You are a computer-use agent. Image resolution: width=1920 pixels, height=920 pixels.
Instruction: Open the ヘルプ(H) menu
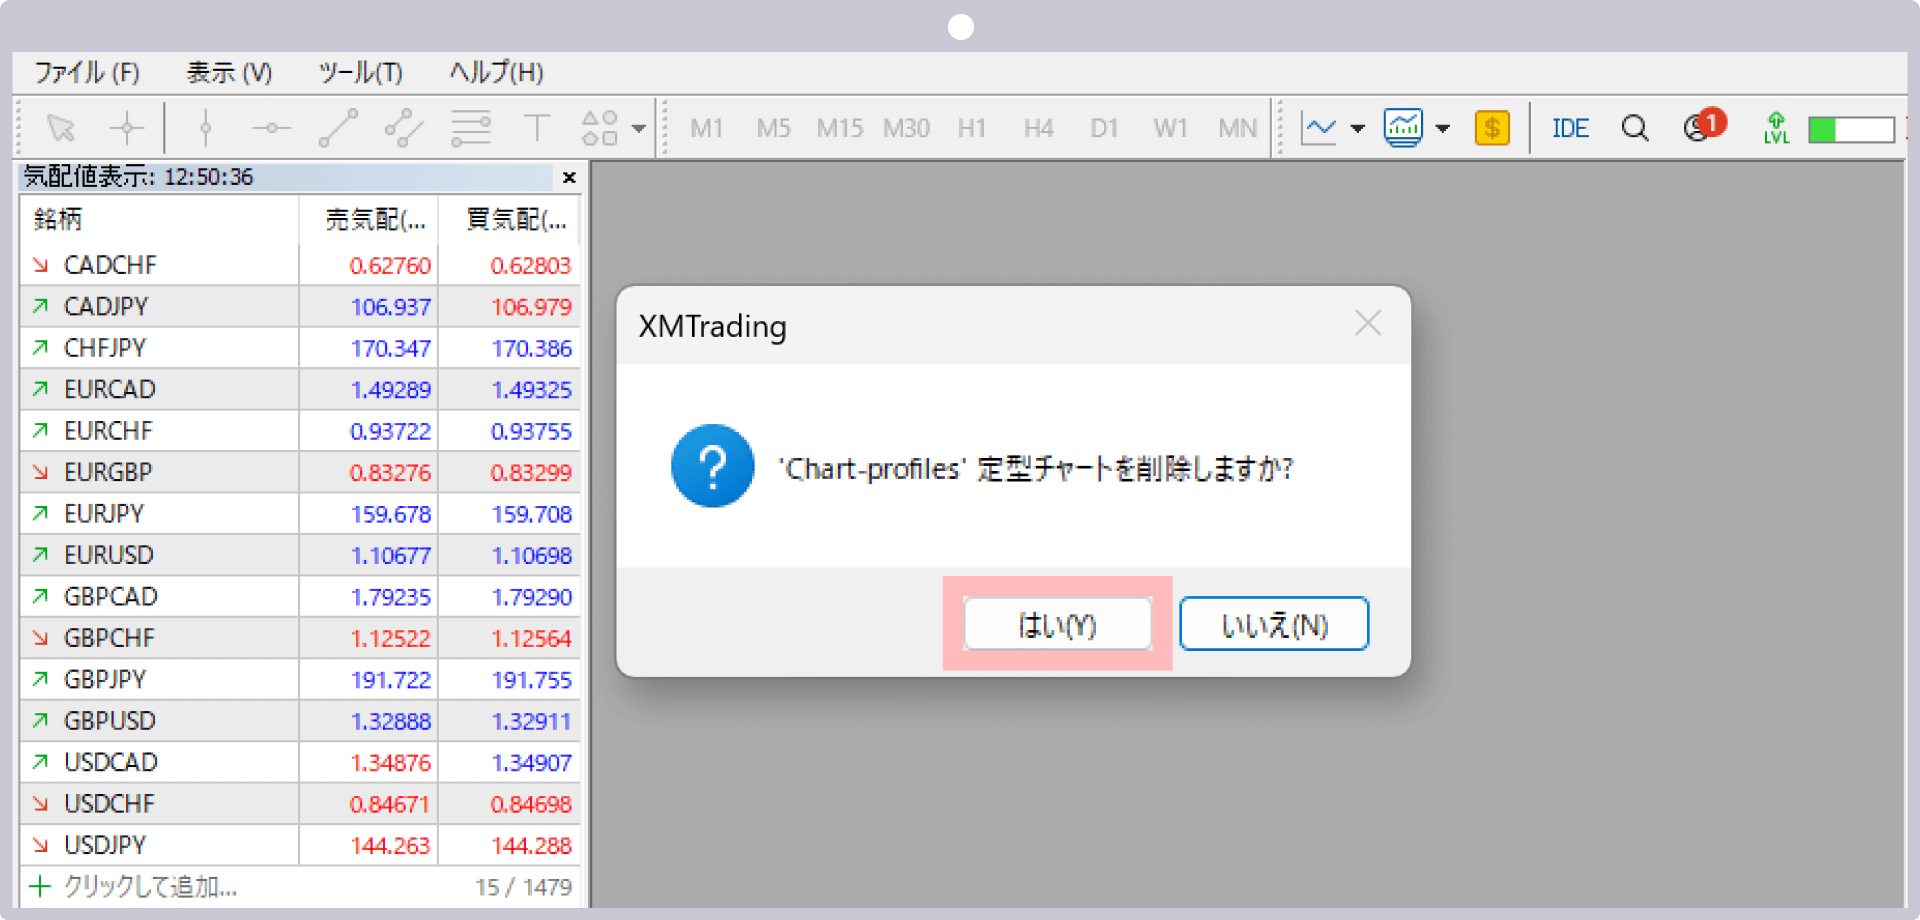[496, 72]
